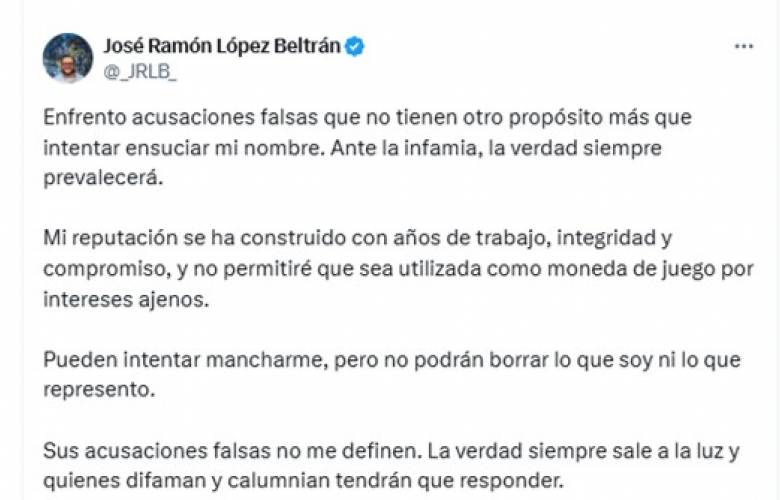
Task: Open the more options three-dot menu
Action: [743, 47]
